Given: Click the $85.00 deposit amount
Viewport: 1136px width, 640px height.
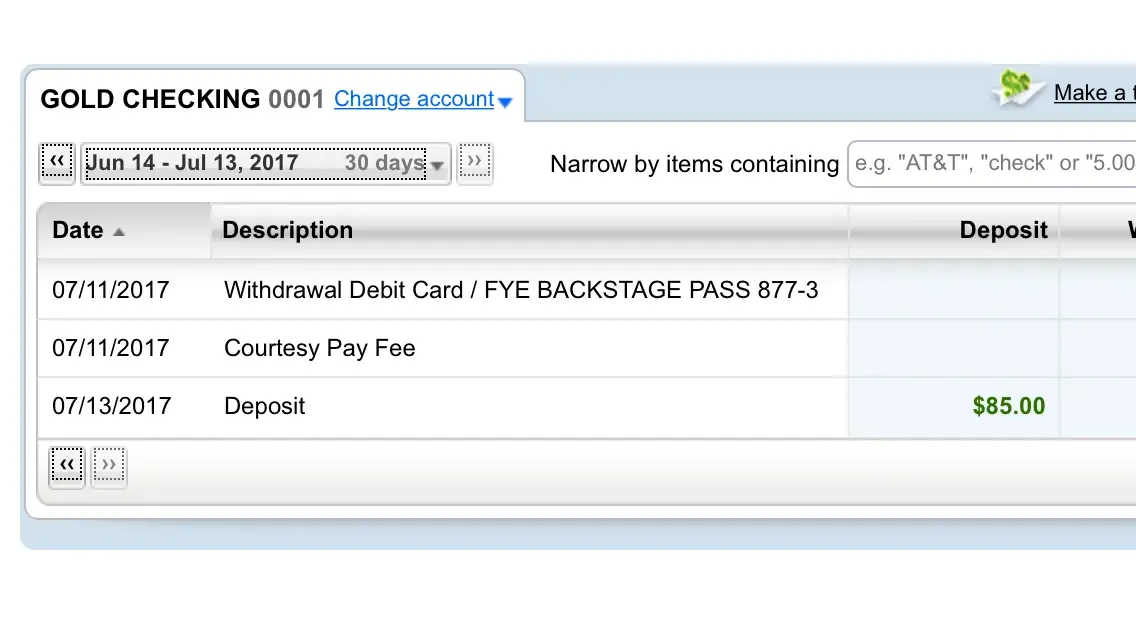Looking at the screenshot, I should [x=1008, y=406].
